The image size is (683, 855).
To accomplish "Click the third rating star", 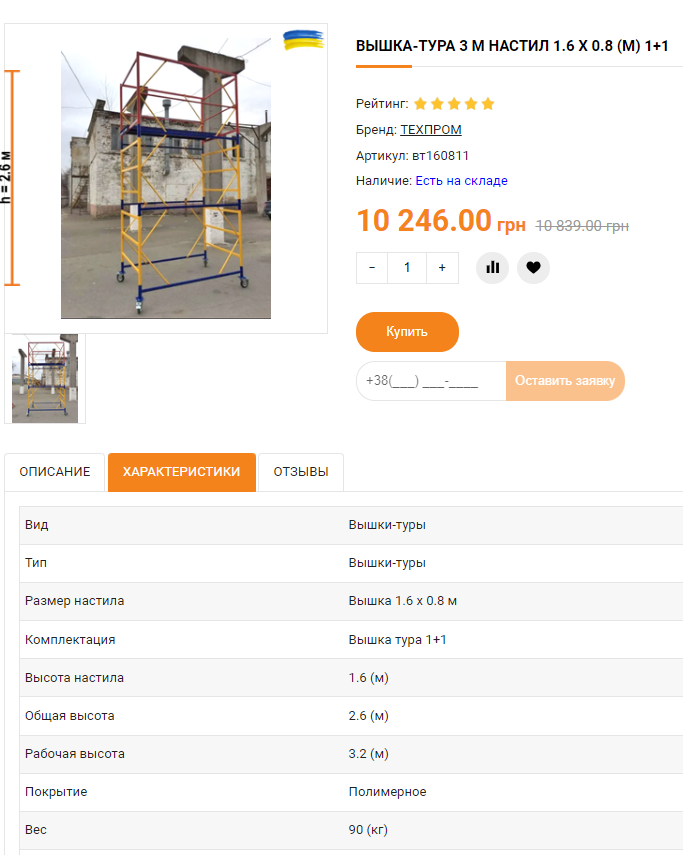I will pyautogui.click(x=454, y=104).
